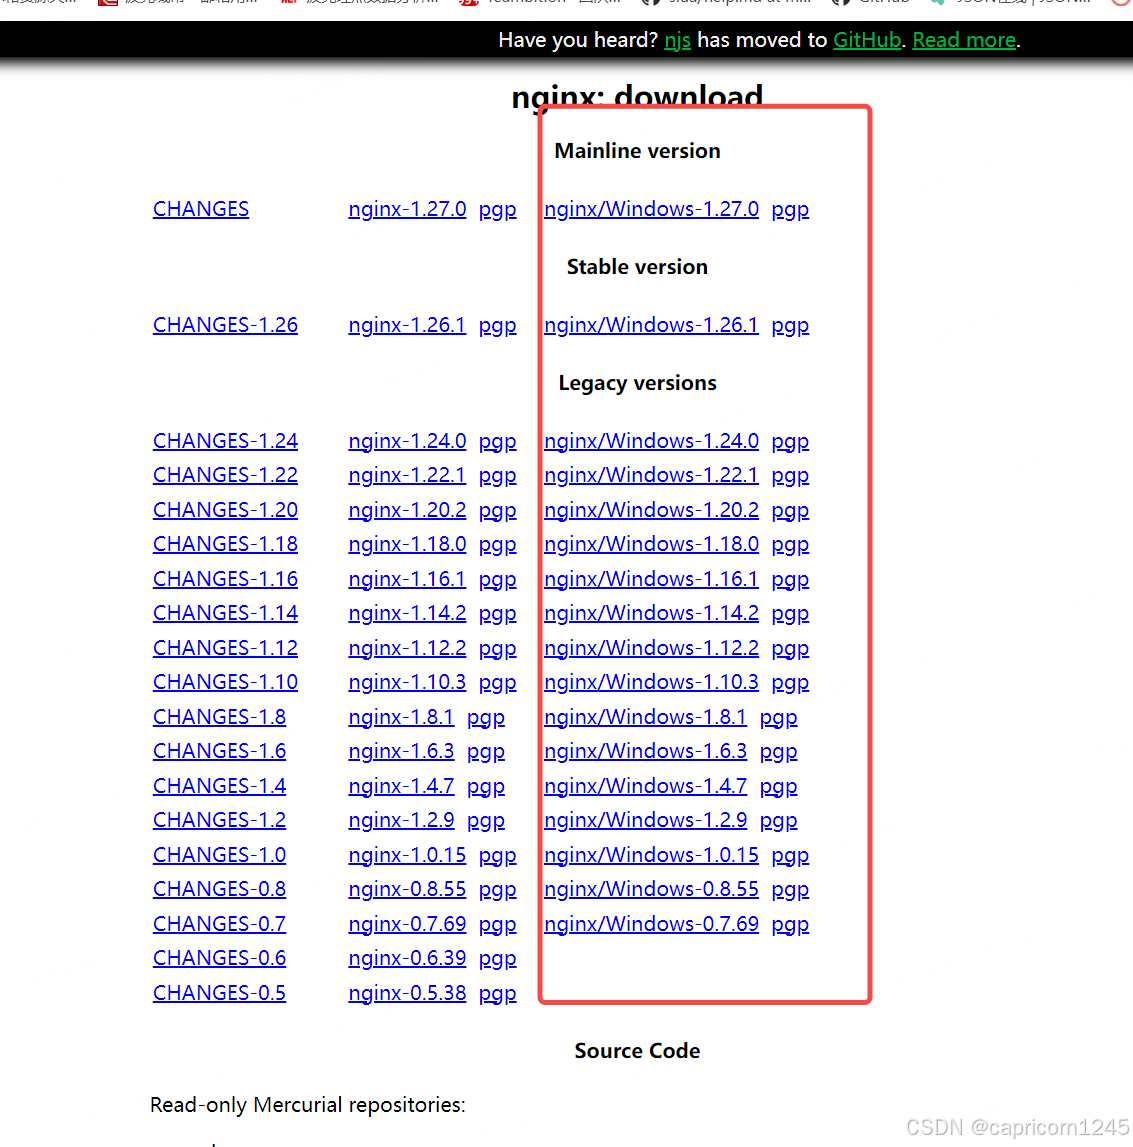Screen dimensions: 1133x1147
Task: Open CHANGES-1.10 link
Action: pyautogui.click(x=225, y=682)
